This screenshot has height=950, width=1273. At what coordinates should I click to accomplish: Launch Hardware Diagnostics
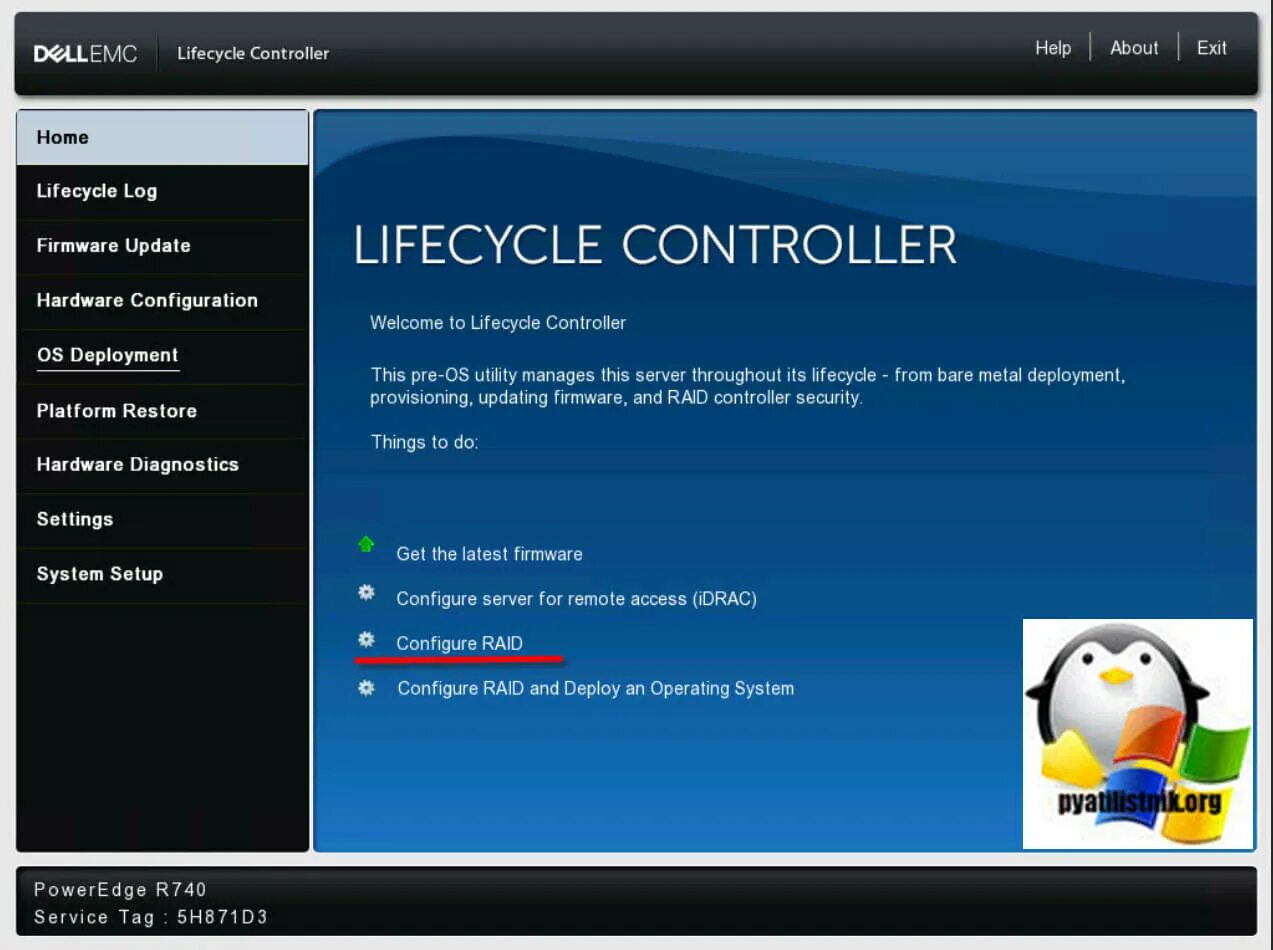pyautogui.click(x=162, y=465)
